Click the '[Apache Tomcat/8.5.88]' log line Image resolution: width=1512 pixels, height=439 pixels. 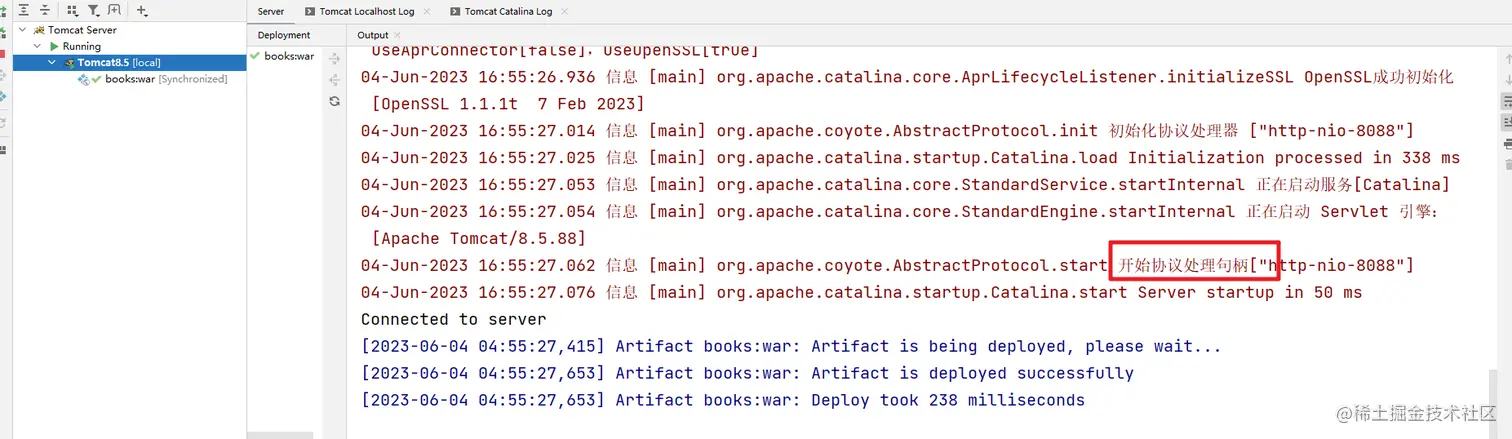click(x=478, y=239)
